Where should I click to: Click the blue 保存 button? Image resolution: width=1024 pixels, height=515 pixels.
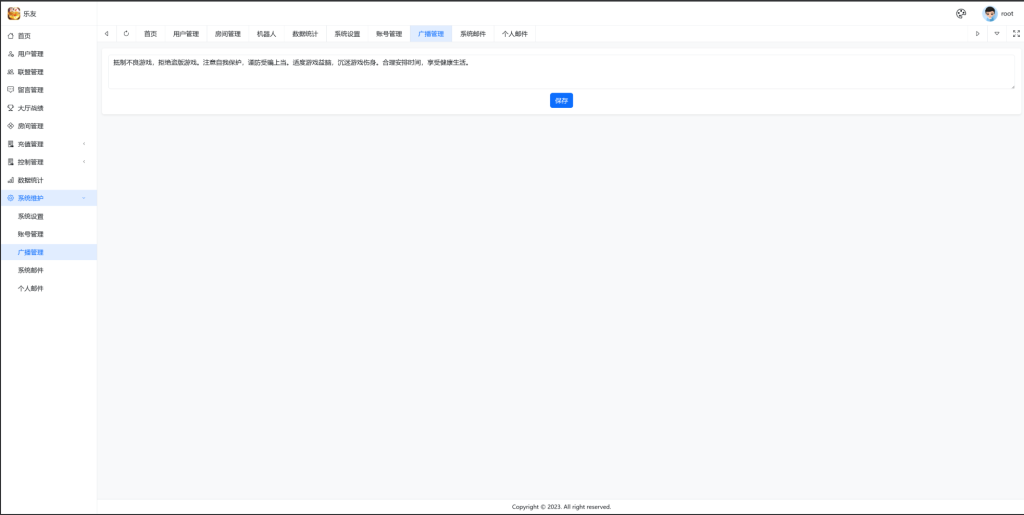tap(561, 101)
